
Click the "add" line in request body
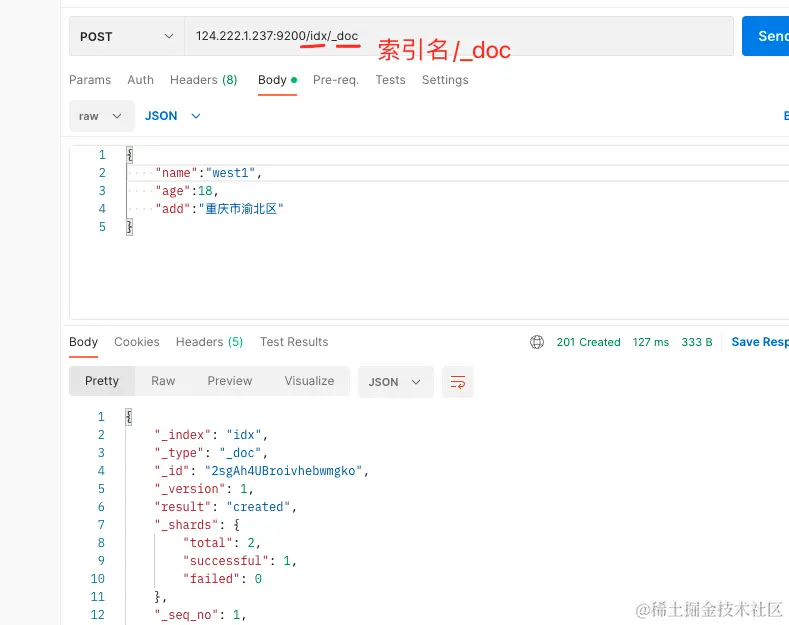219,209
